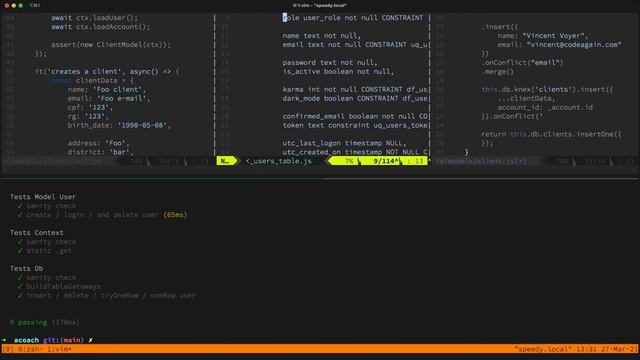Click the '.insert({' line in right pane

[x=500, y=27]
